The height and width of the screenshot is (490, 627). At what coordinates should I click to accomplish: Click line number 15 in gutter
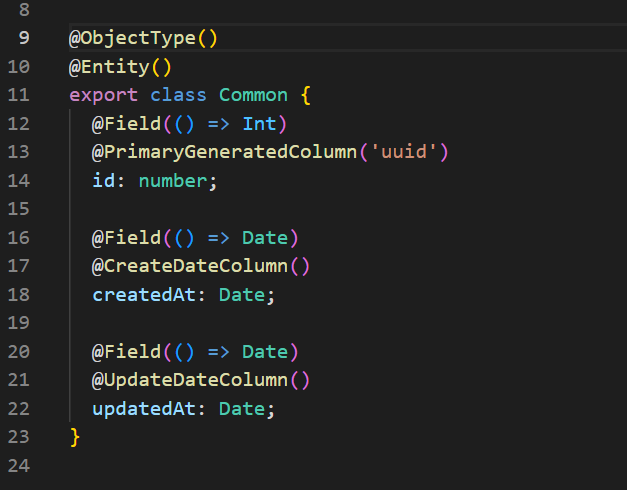click(x=18, y=209)
